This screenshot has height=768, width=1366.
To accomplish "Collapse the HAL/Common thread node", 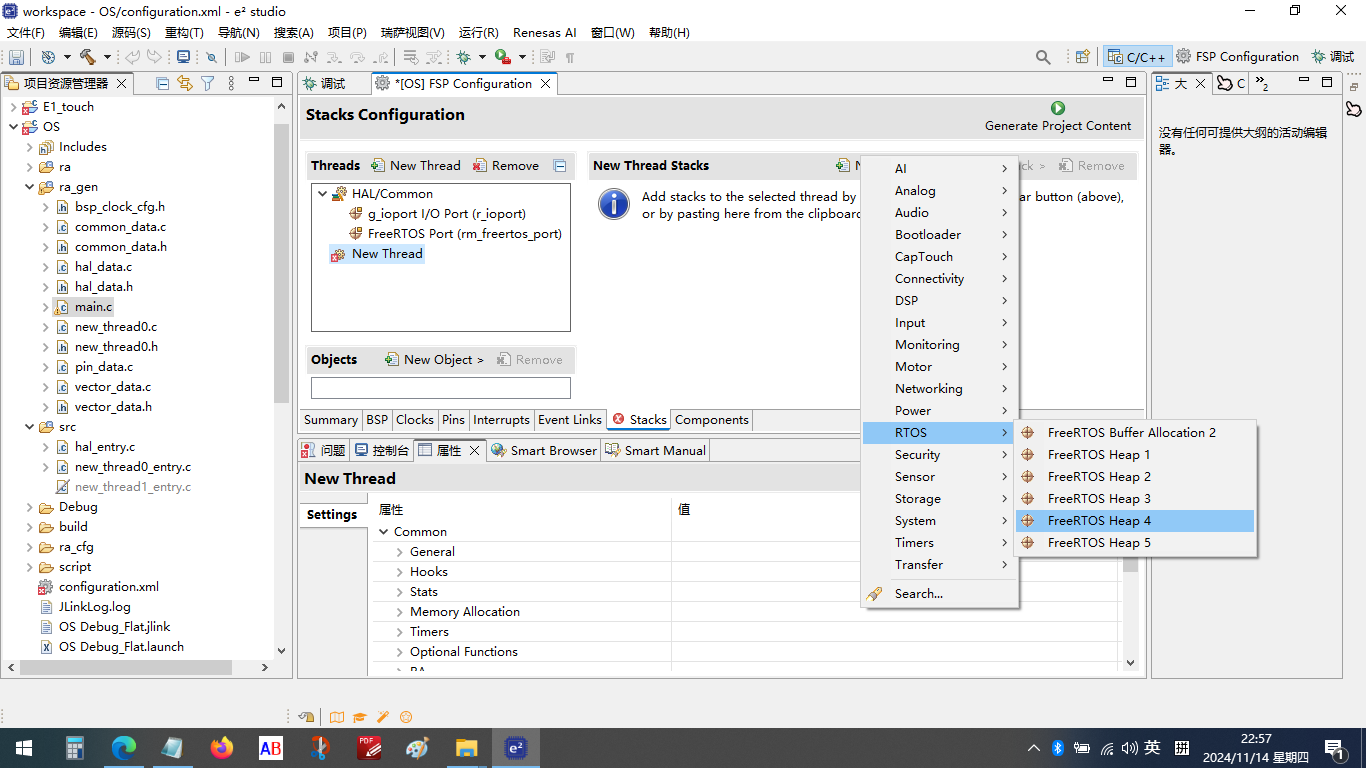I will pyautogui.click(x=322, y=194).
